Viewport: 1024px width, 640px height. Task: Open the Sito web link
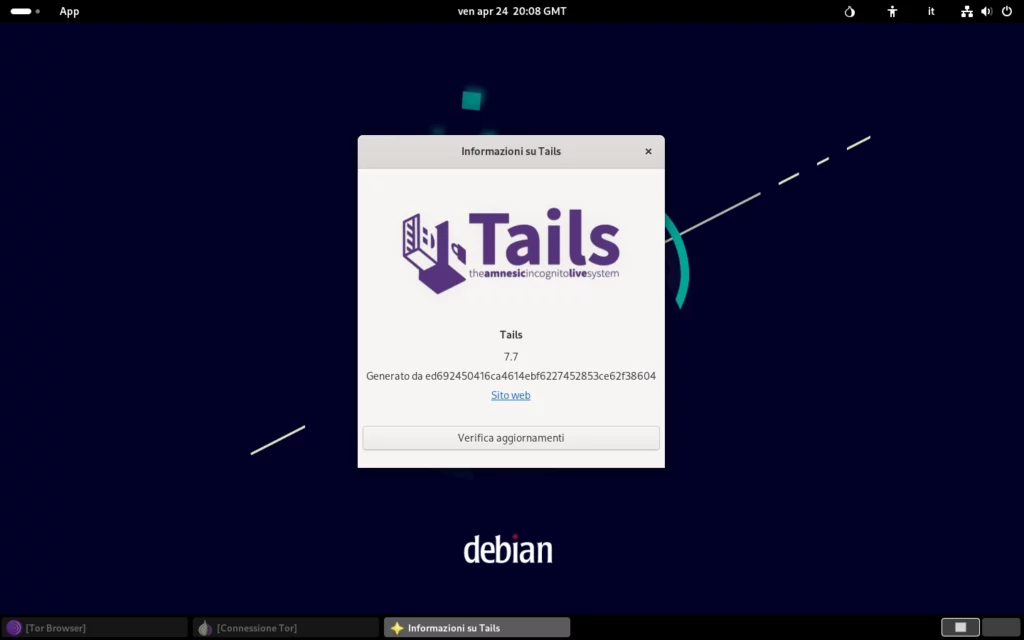pyautogui.click(x=511, y=395)
